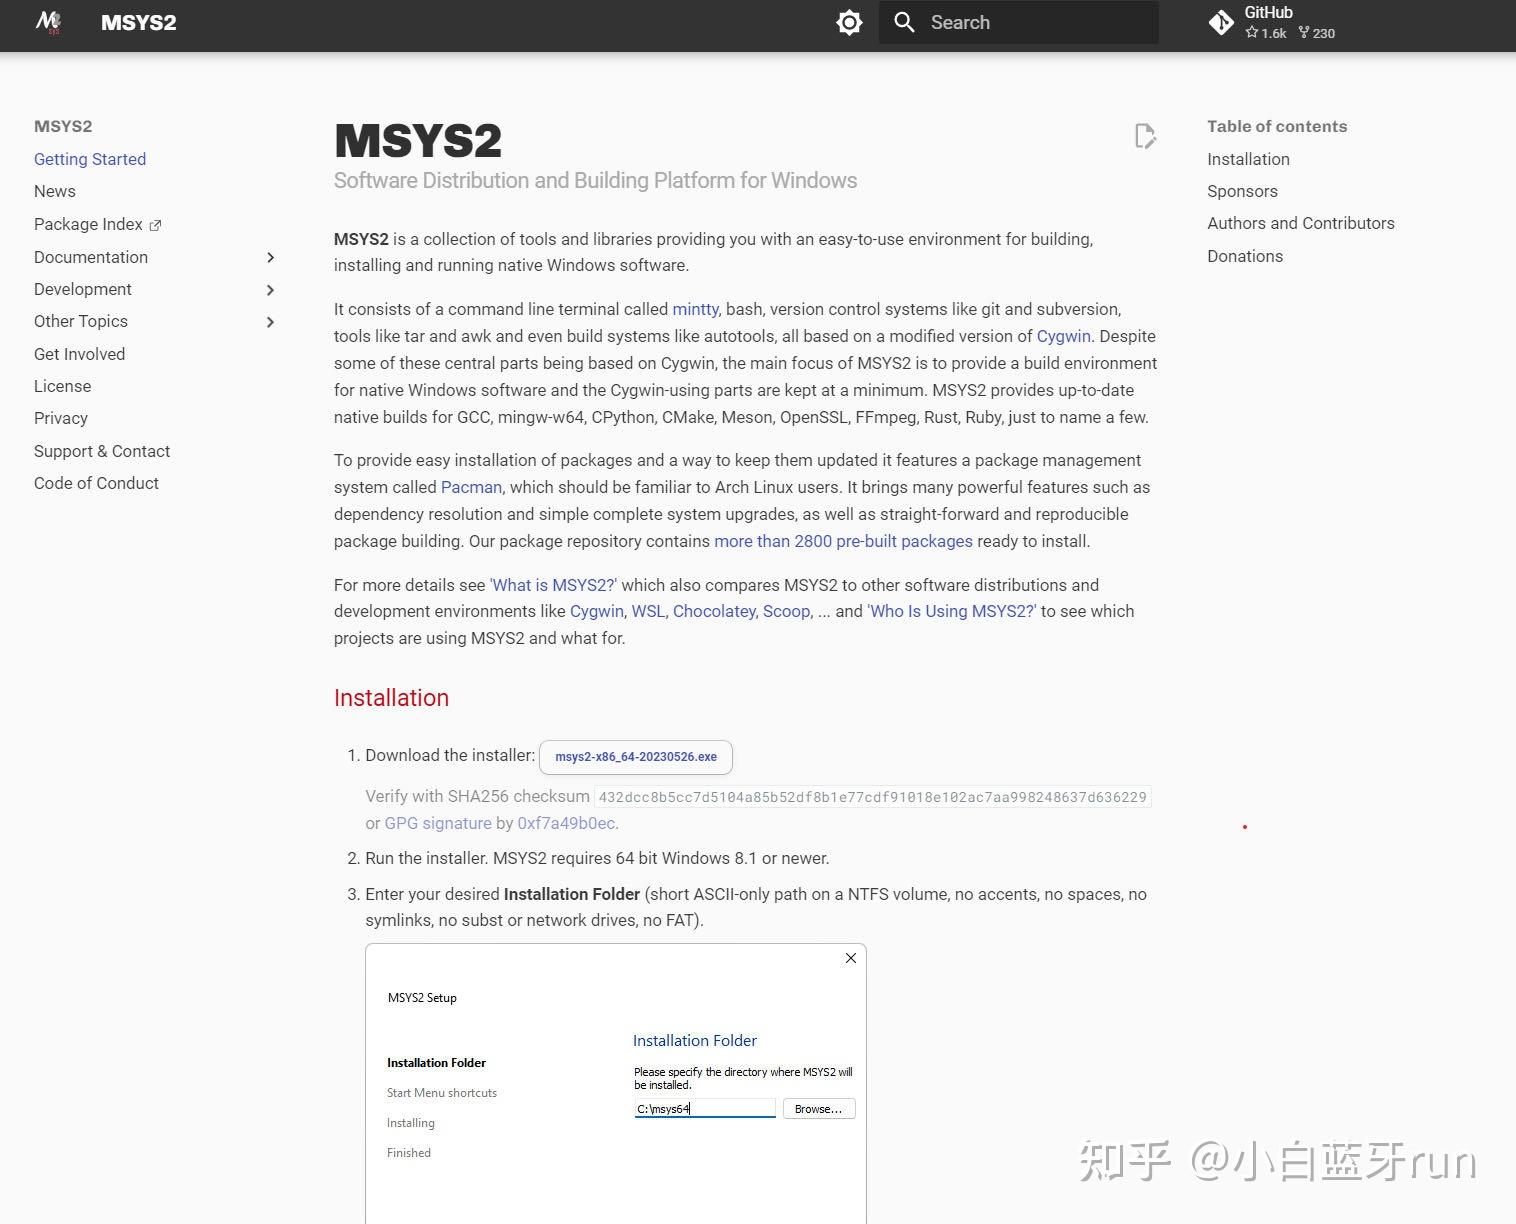
Task: Download msys2-x86_64-20230526.exe installer
Action: [636, 757]
